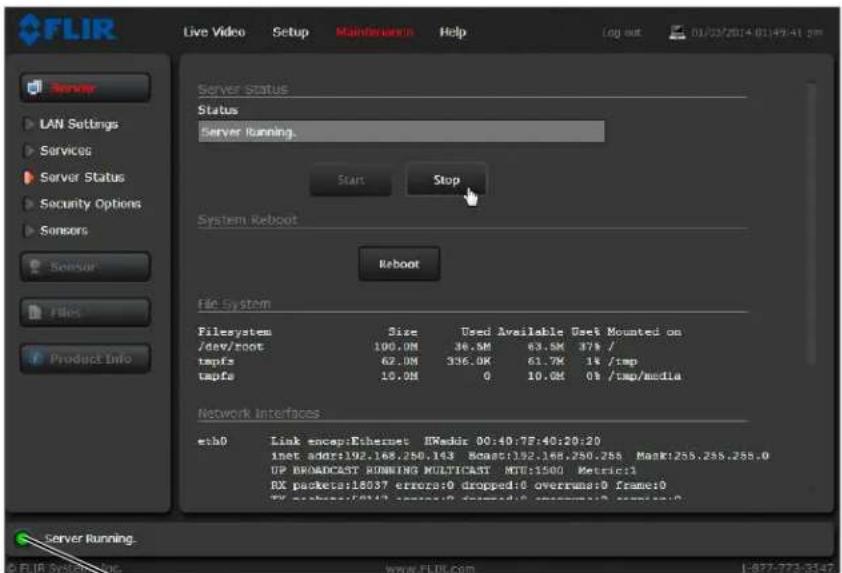
Task: Click the Files section document icon
Action: tap(35, 312)
